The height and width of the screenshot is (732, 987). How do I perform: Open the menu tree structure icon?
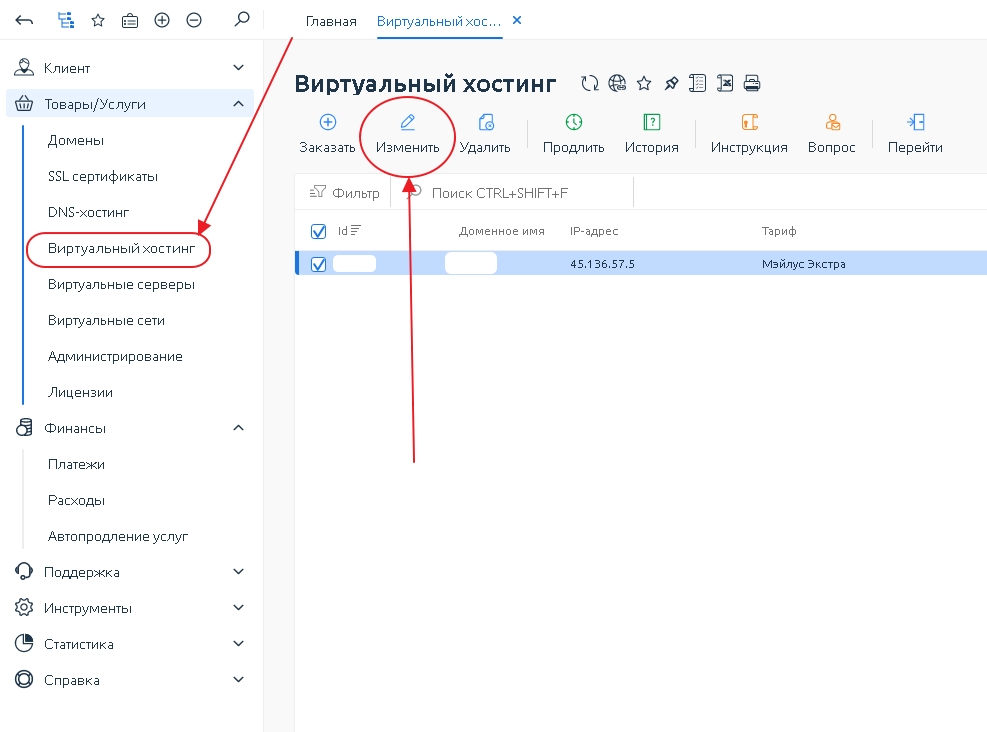pos(65,20)
